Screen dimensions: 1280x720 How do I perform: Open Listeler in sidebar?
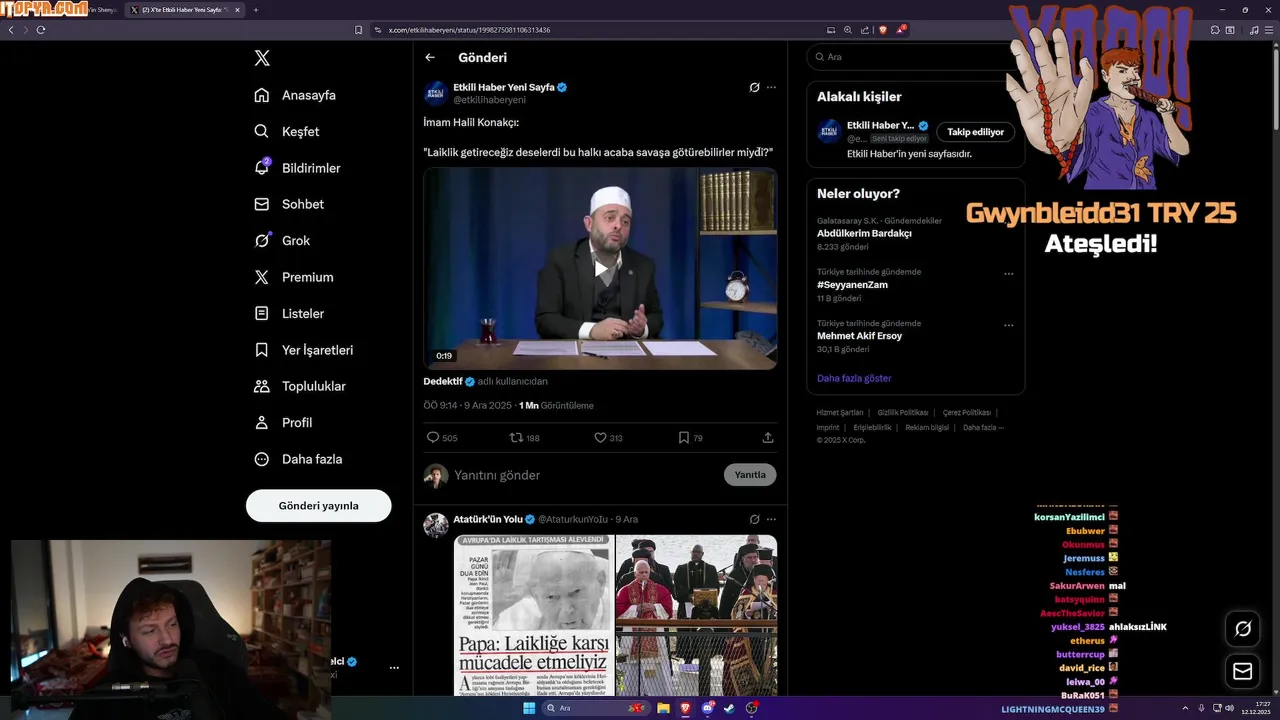tap(289, 313)
